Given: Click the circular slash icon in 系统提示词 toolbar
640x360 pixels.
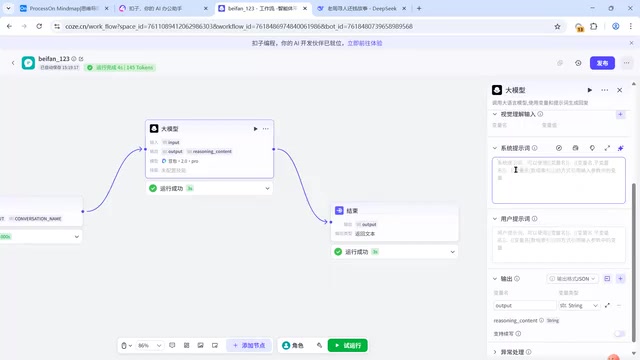Looking at the screenshot, I should pyautogui.click(x=559, y=148).
